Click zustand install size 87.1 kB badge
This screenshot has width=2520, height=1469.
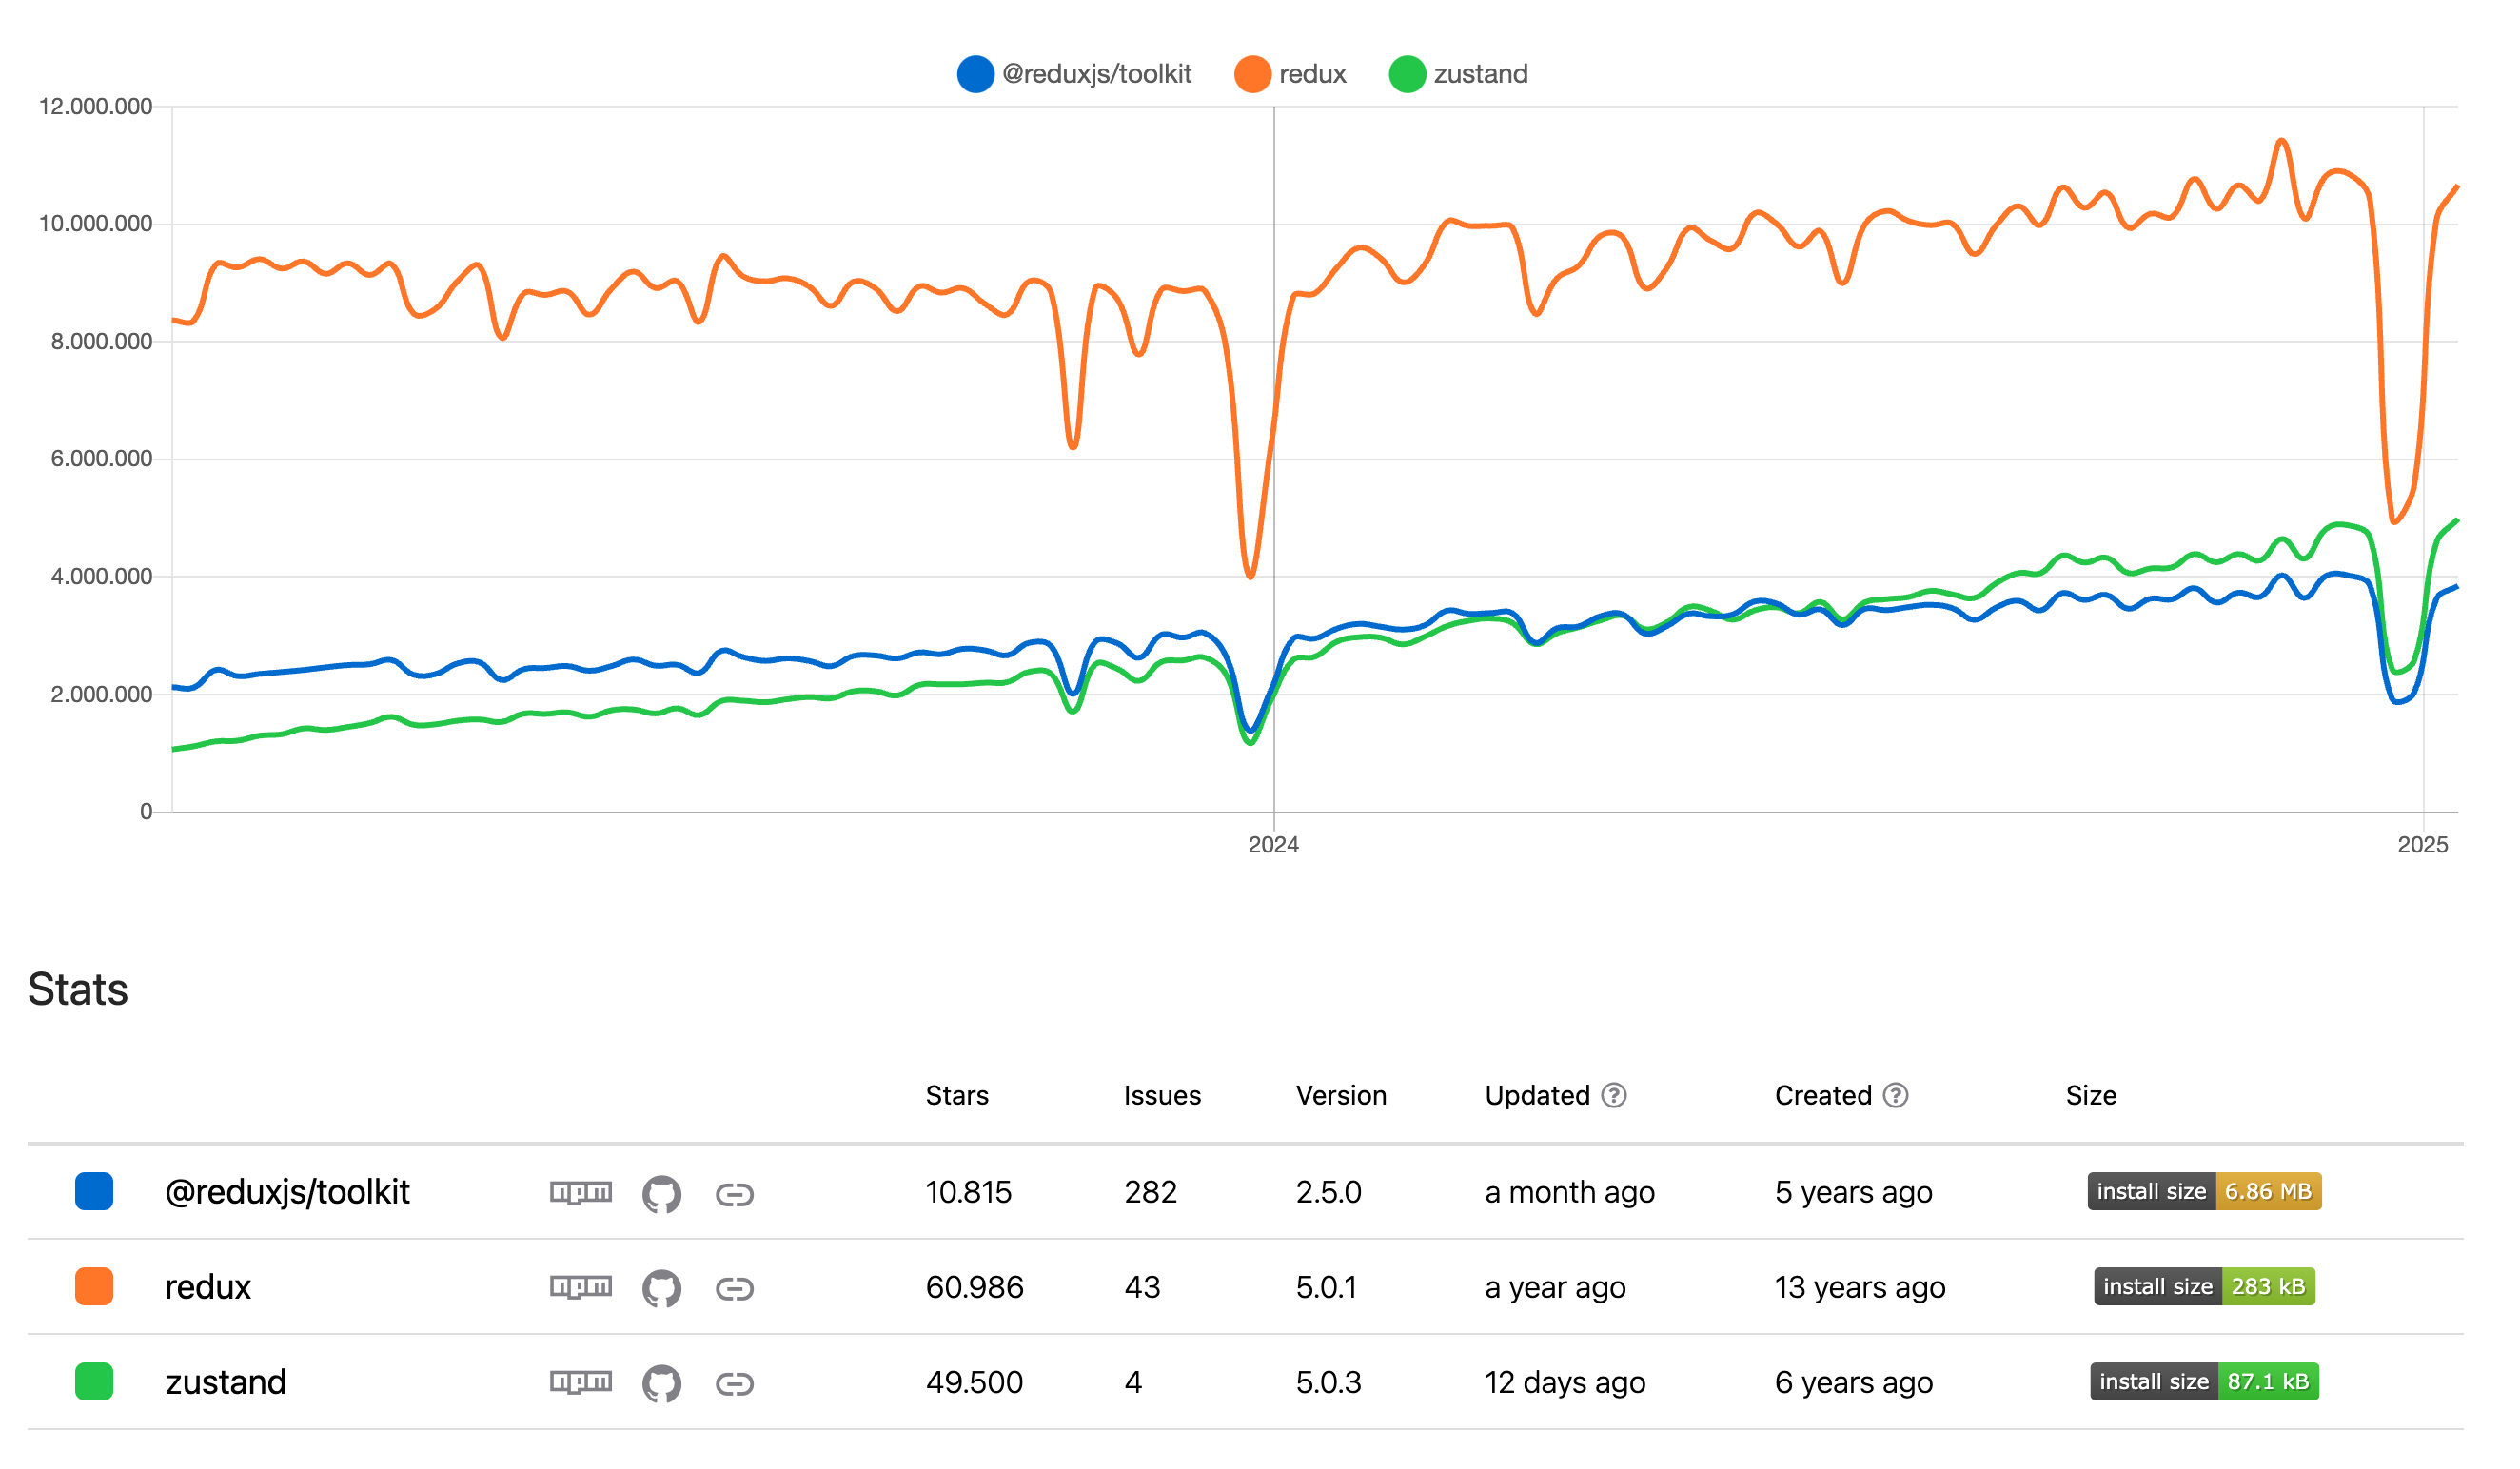point(2204,1382)
